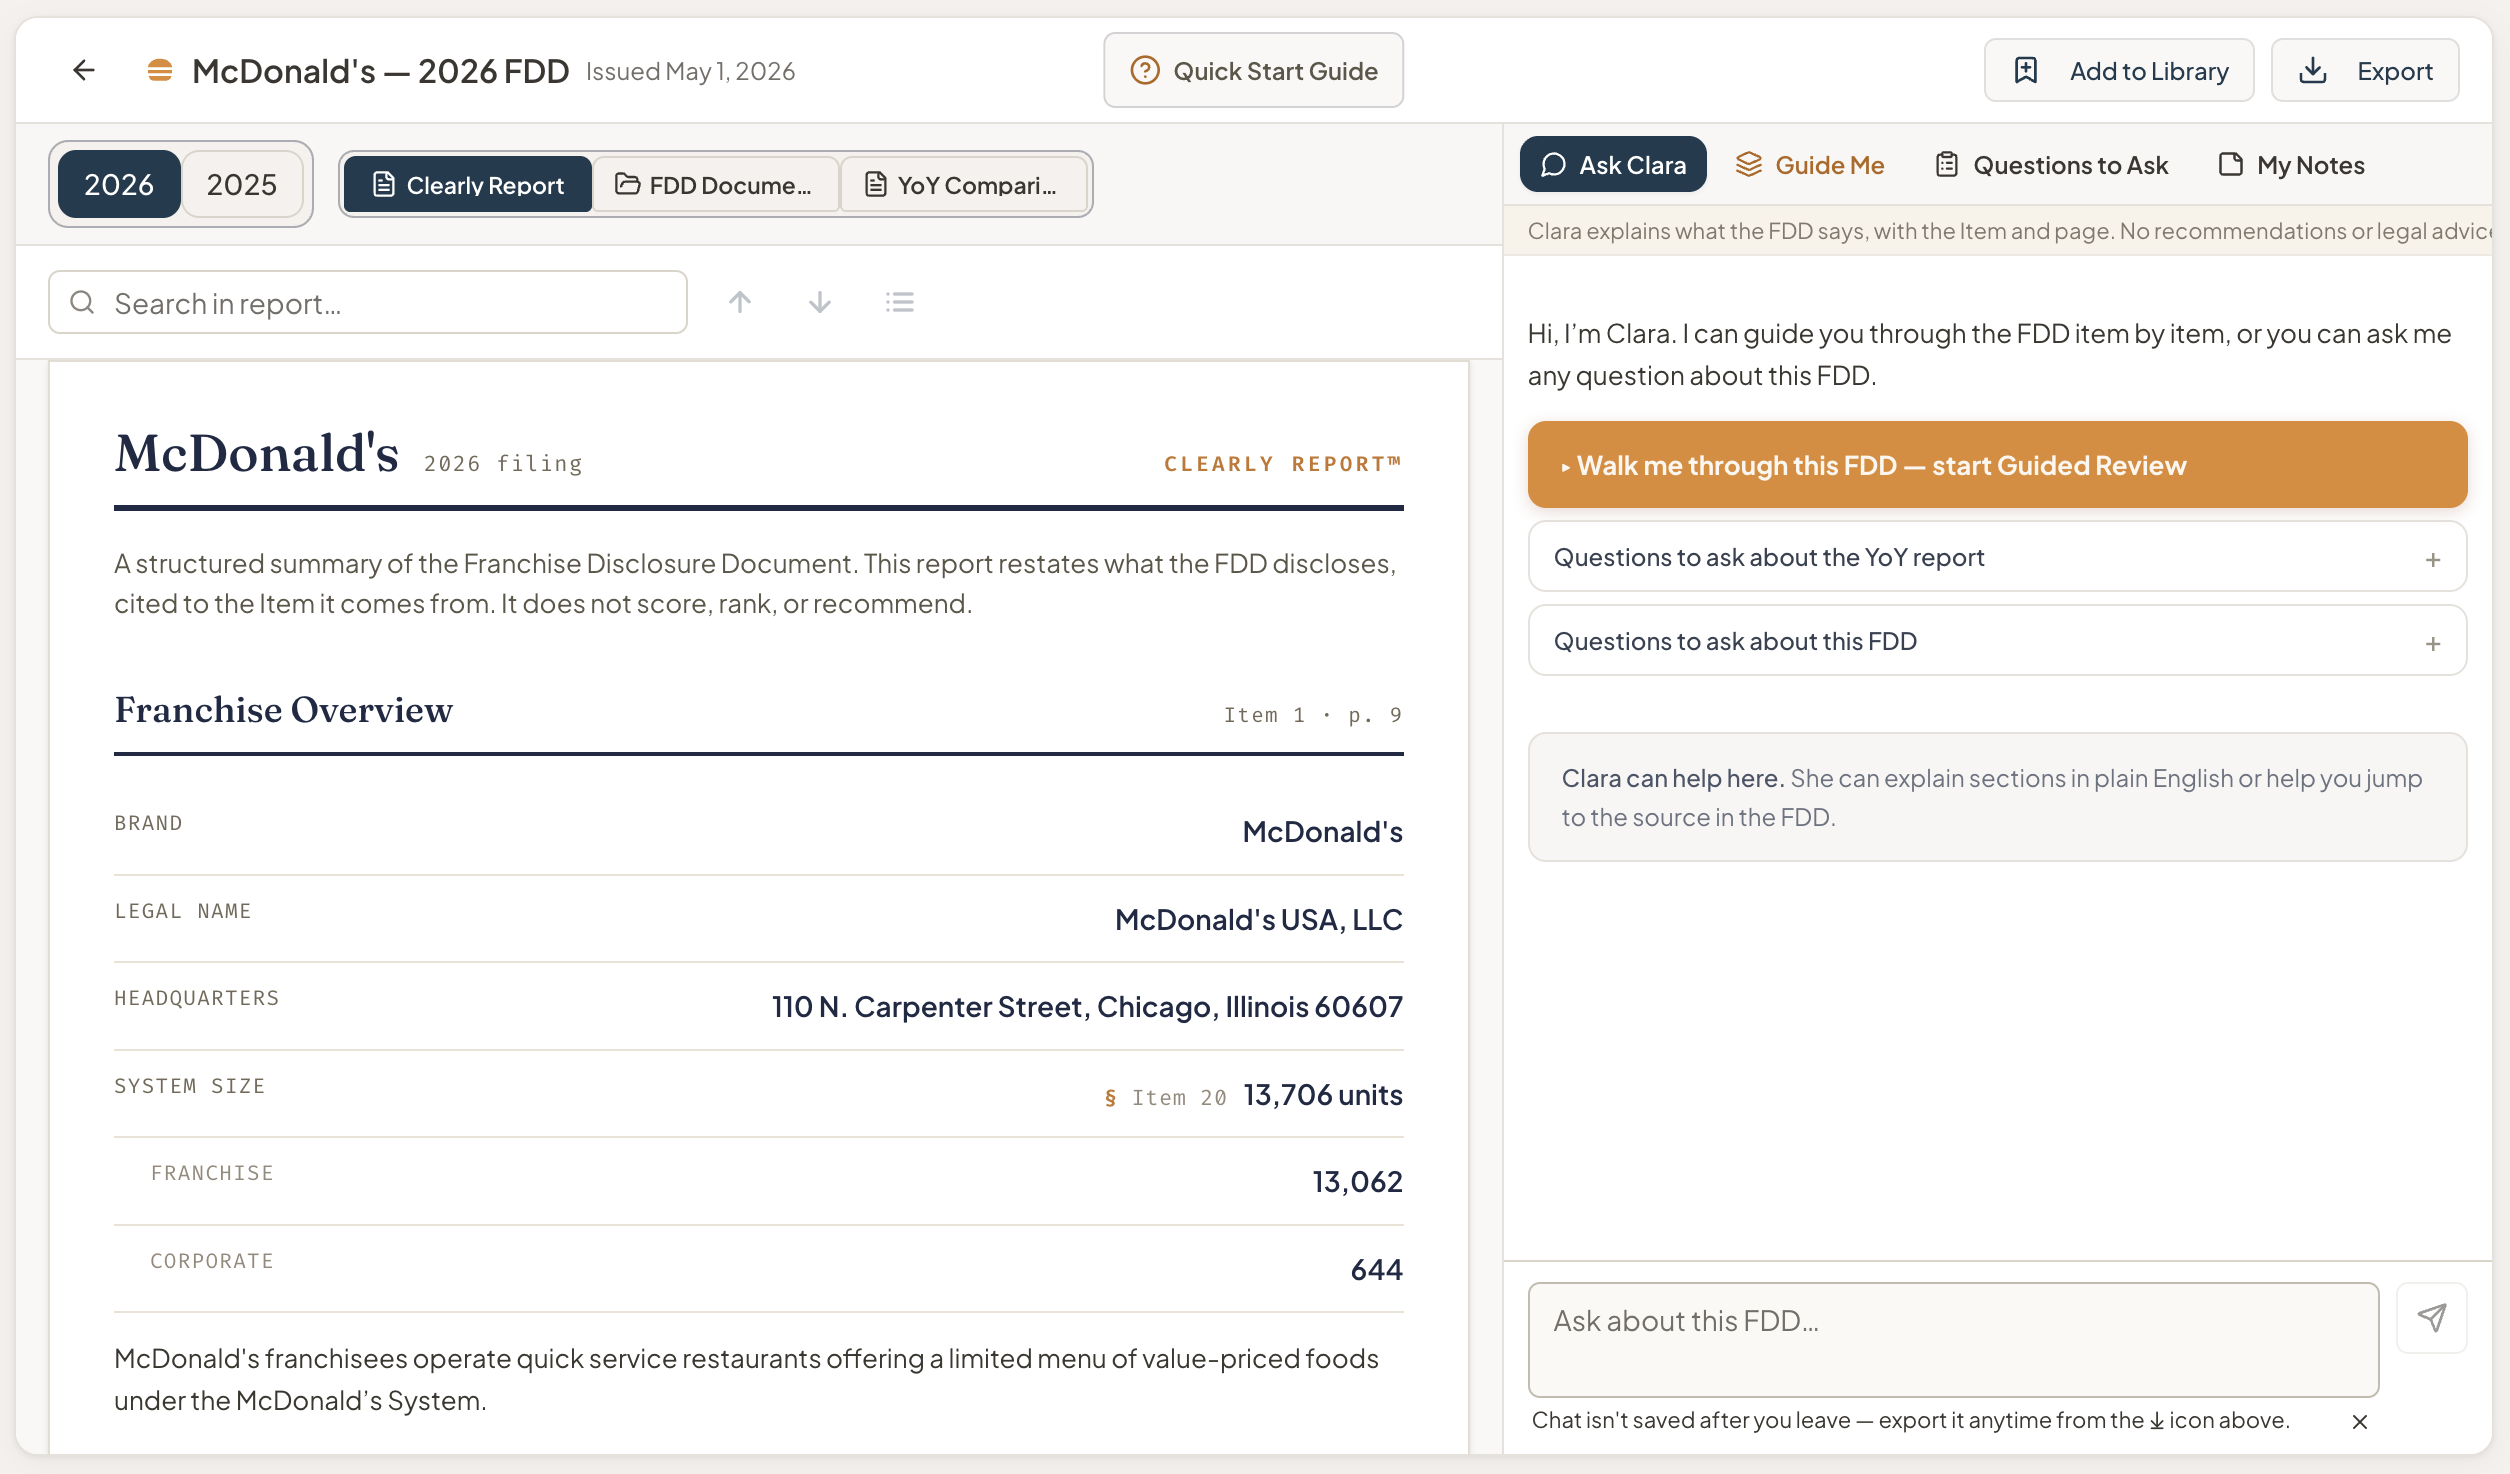Open the FDD Document tab
The image size is (2510, 1474).
(x=715, y=184)
